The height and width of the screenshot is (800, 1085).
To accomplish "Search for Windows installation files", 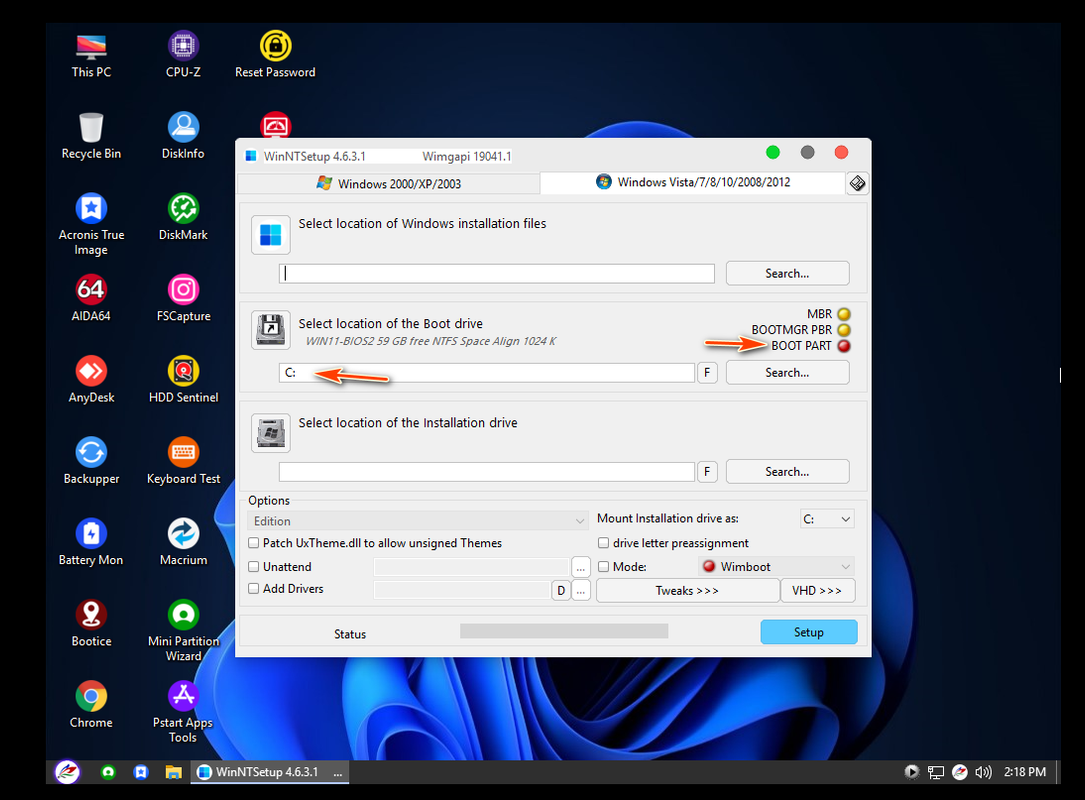I will tap(787, 273).
